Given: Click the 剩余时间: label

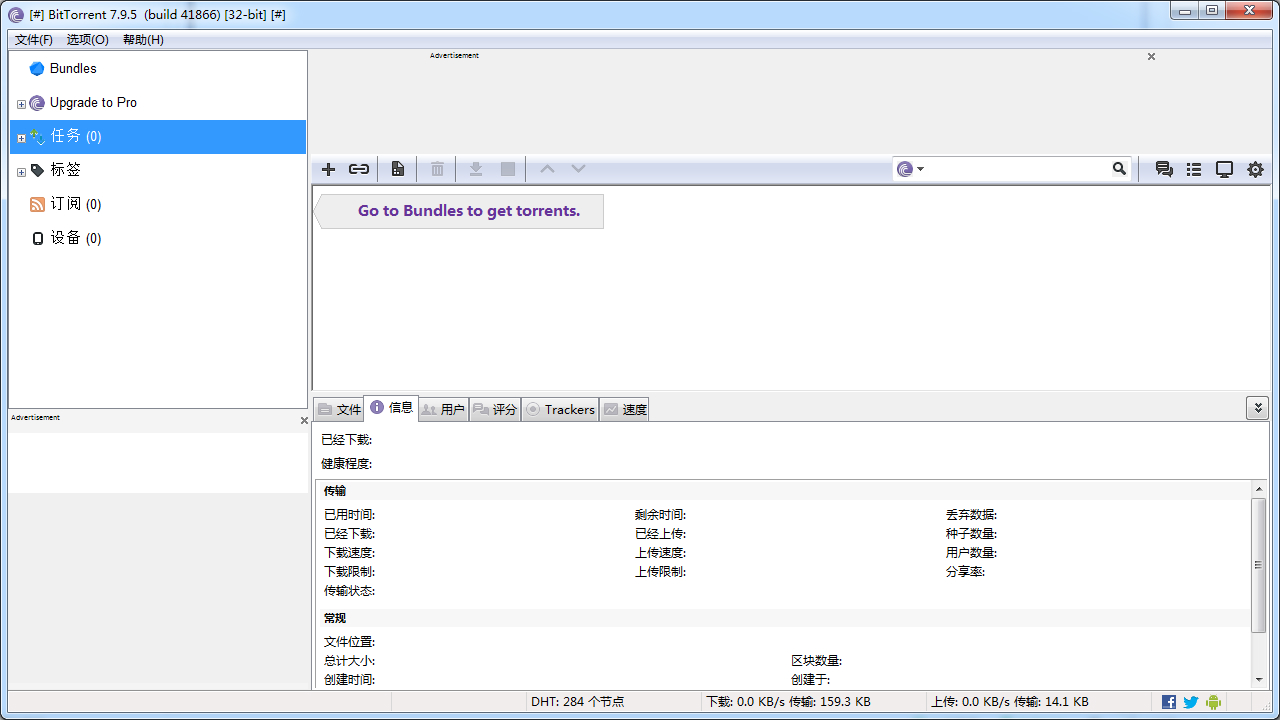Looking at the screenshot, I should pos(660,515).
